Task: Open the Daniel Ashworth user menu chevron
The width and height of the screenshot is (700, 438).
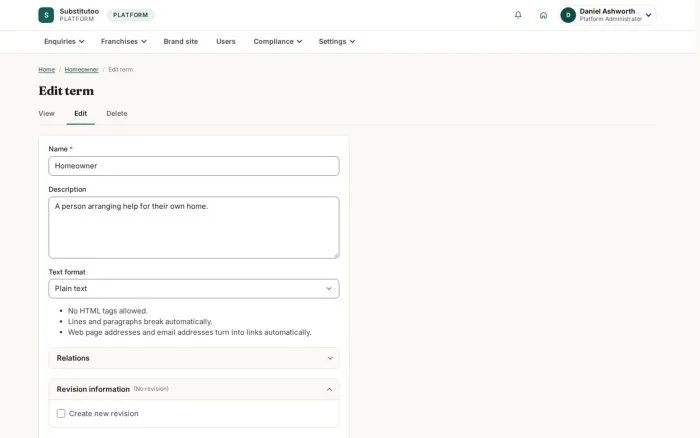Action: [648, 15]
